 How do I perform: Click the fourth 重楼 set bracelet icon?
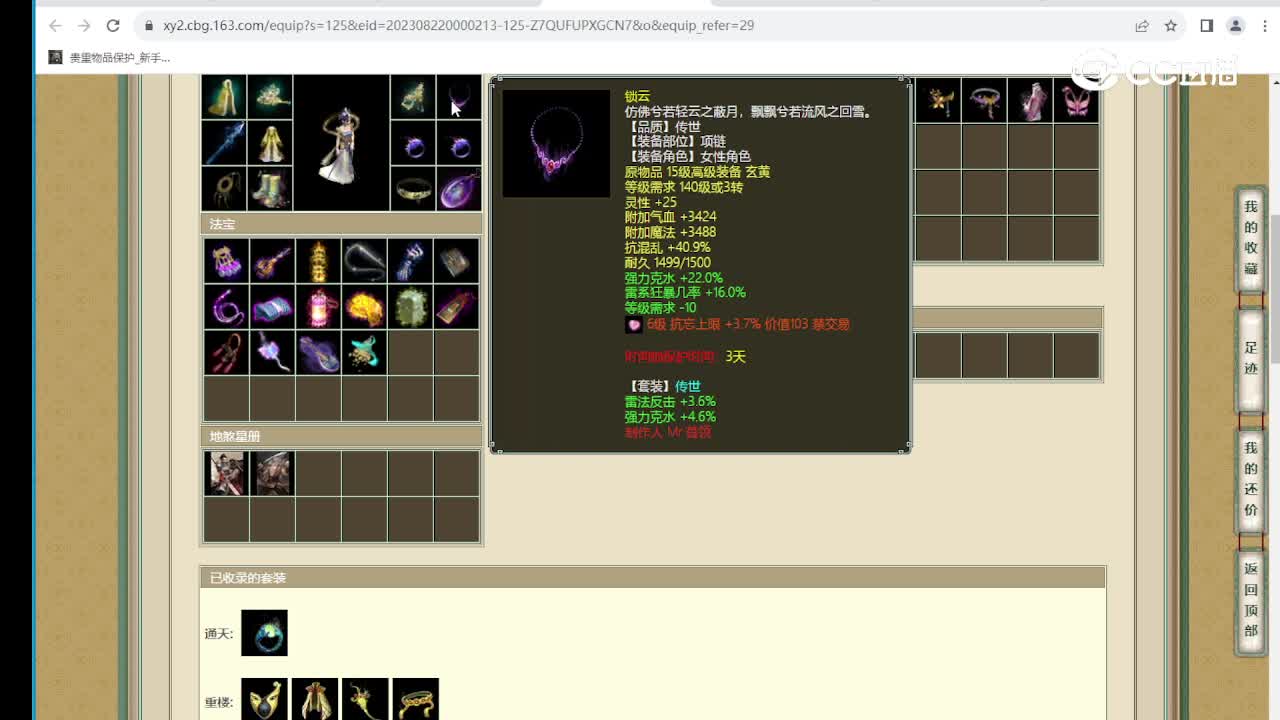click(x=415, y=700)
